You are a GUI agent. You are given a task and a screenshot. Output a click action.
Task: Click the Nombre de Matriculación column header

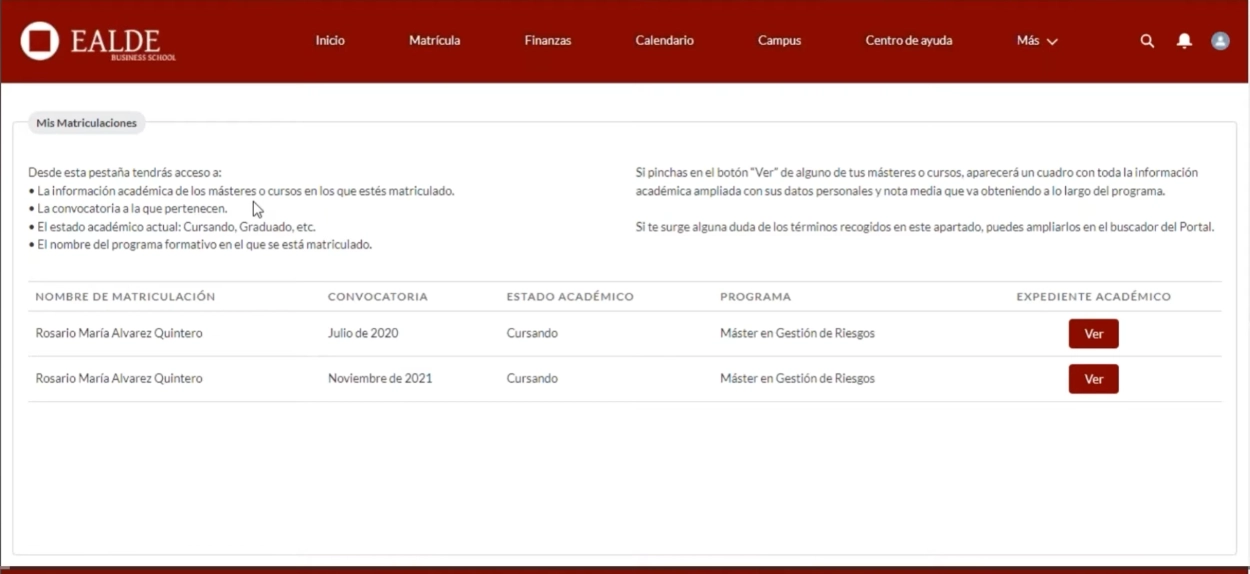[x=125, y=297]
